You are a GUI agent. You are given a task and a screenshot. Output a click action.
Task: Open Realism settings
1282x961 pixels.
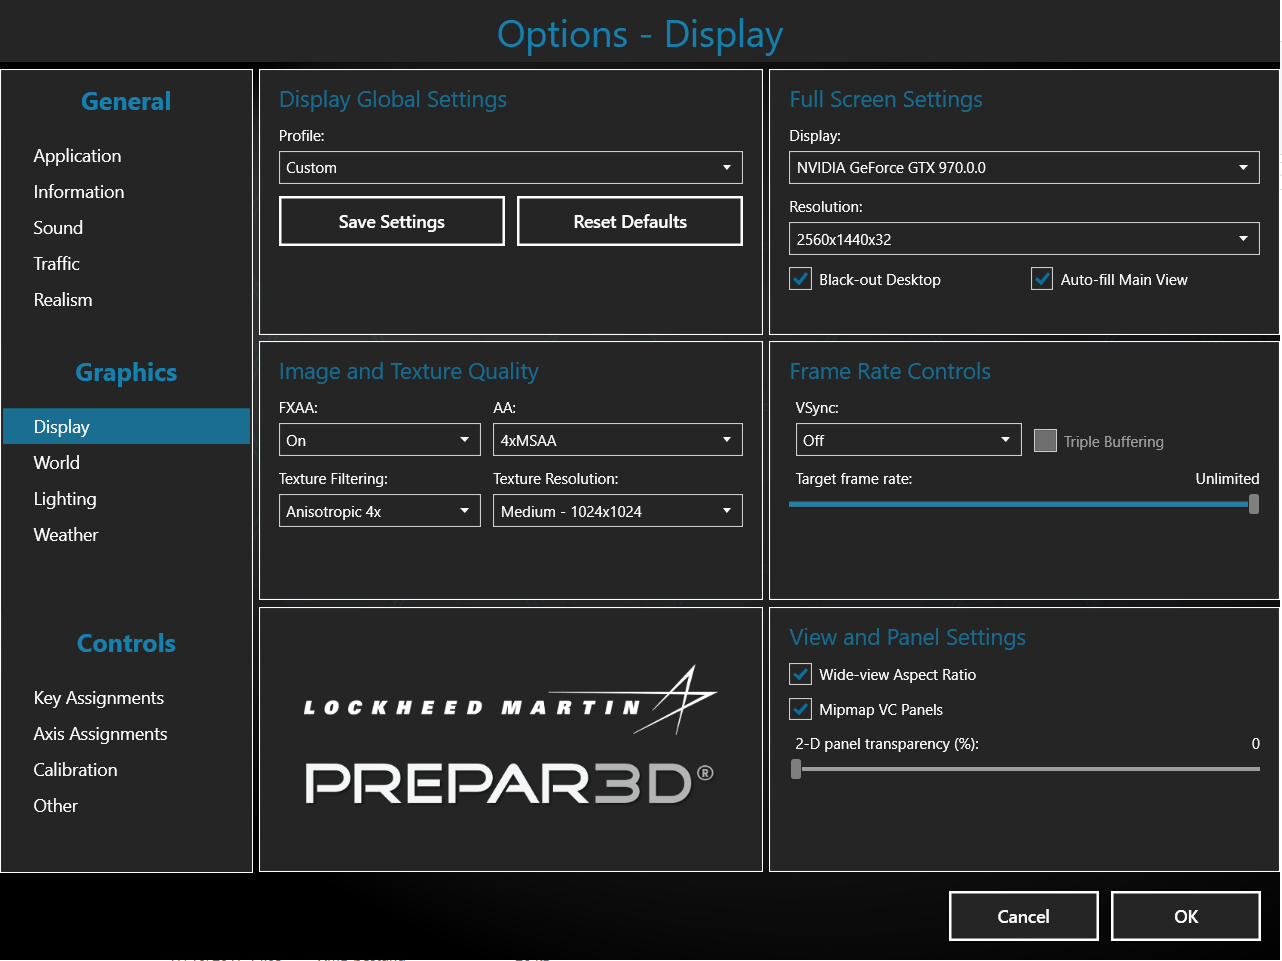pos(63,300)
